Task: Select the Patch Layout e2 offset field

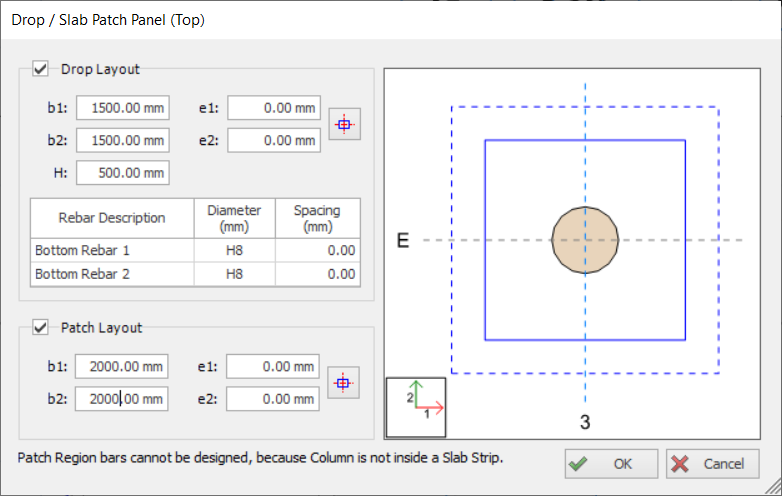Action: 272,399
